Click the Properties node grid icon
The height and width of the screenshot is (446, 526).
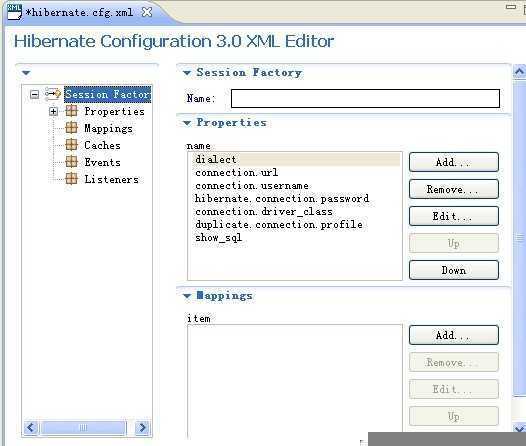[x=71, y=111]
